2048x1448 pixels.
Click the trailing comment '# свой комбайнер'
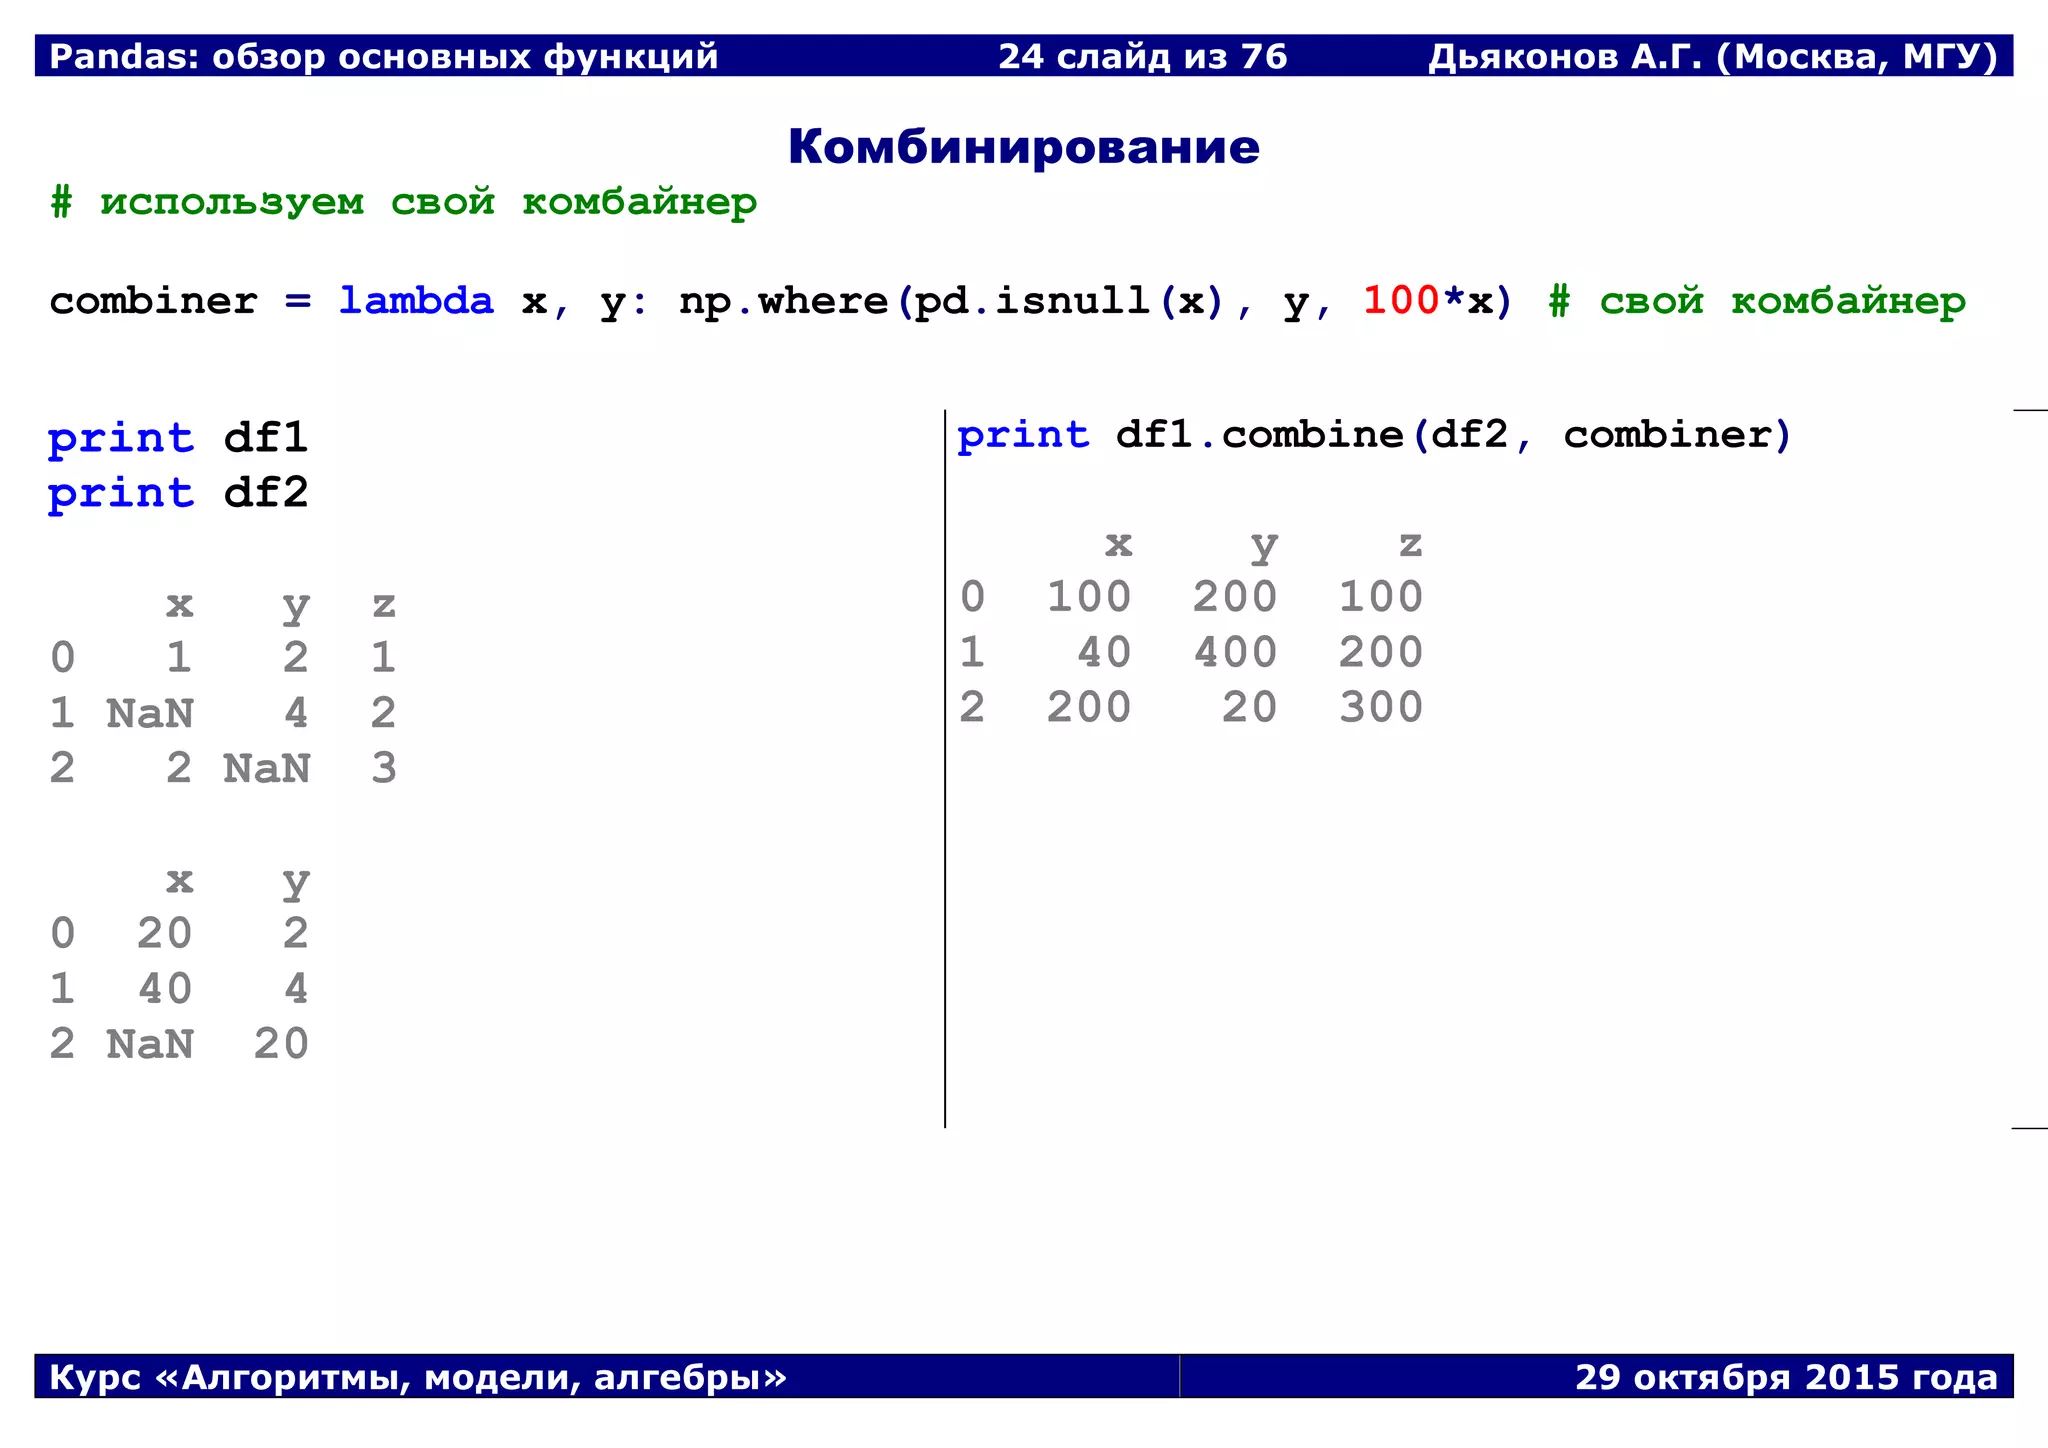coord(1757,301)
